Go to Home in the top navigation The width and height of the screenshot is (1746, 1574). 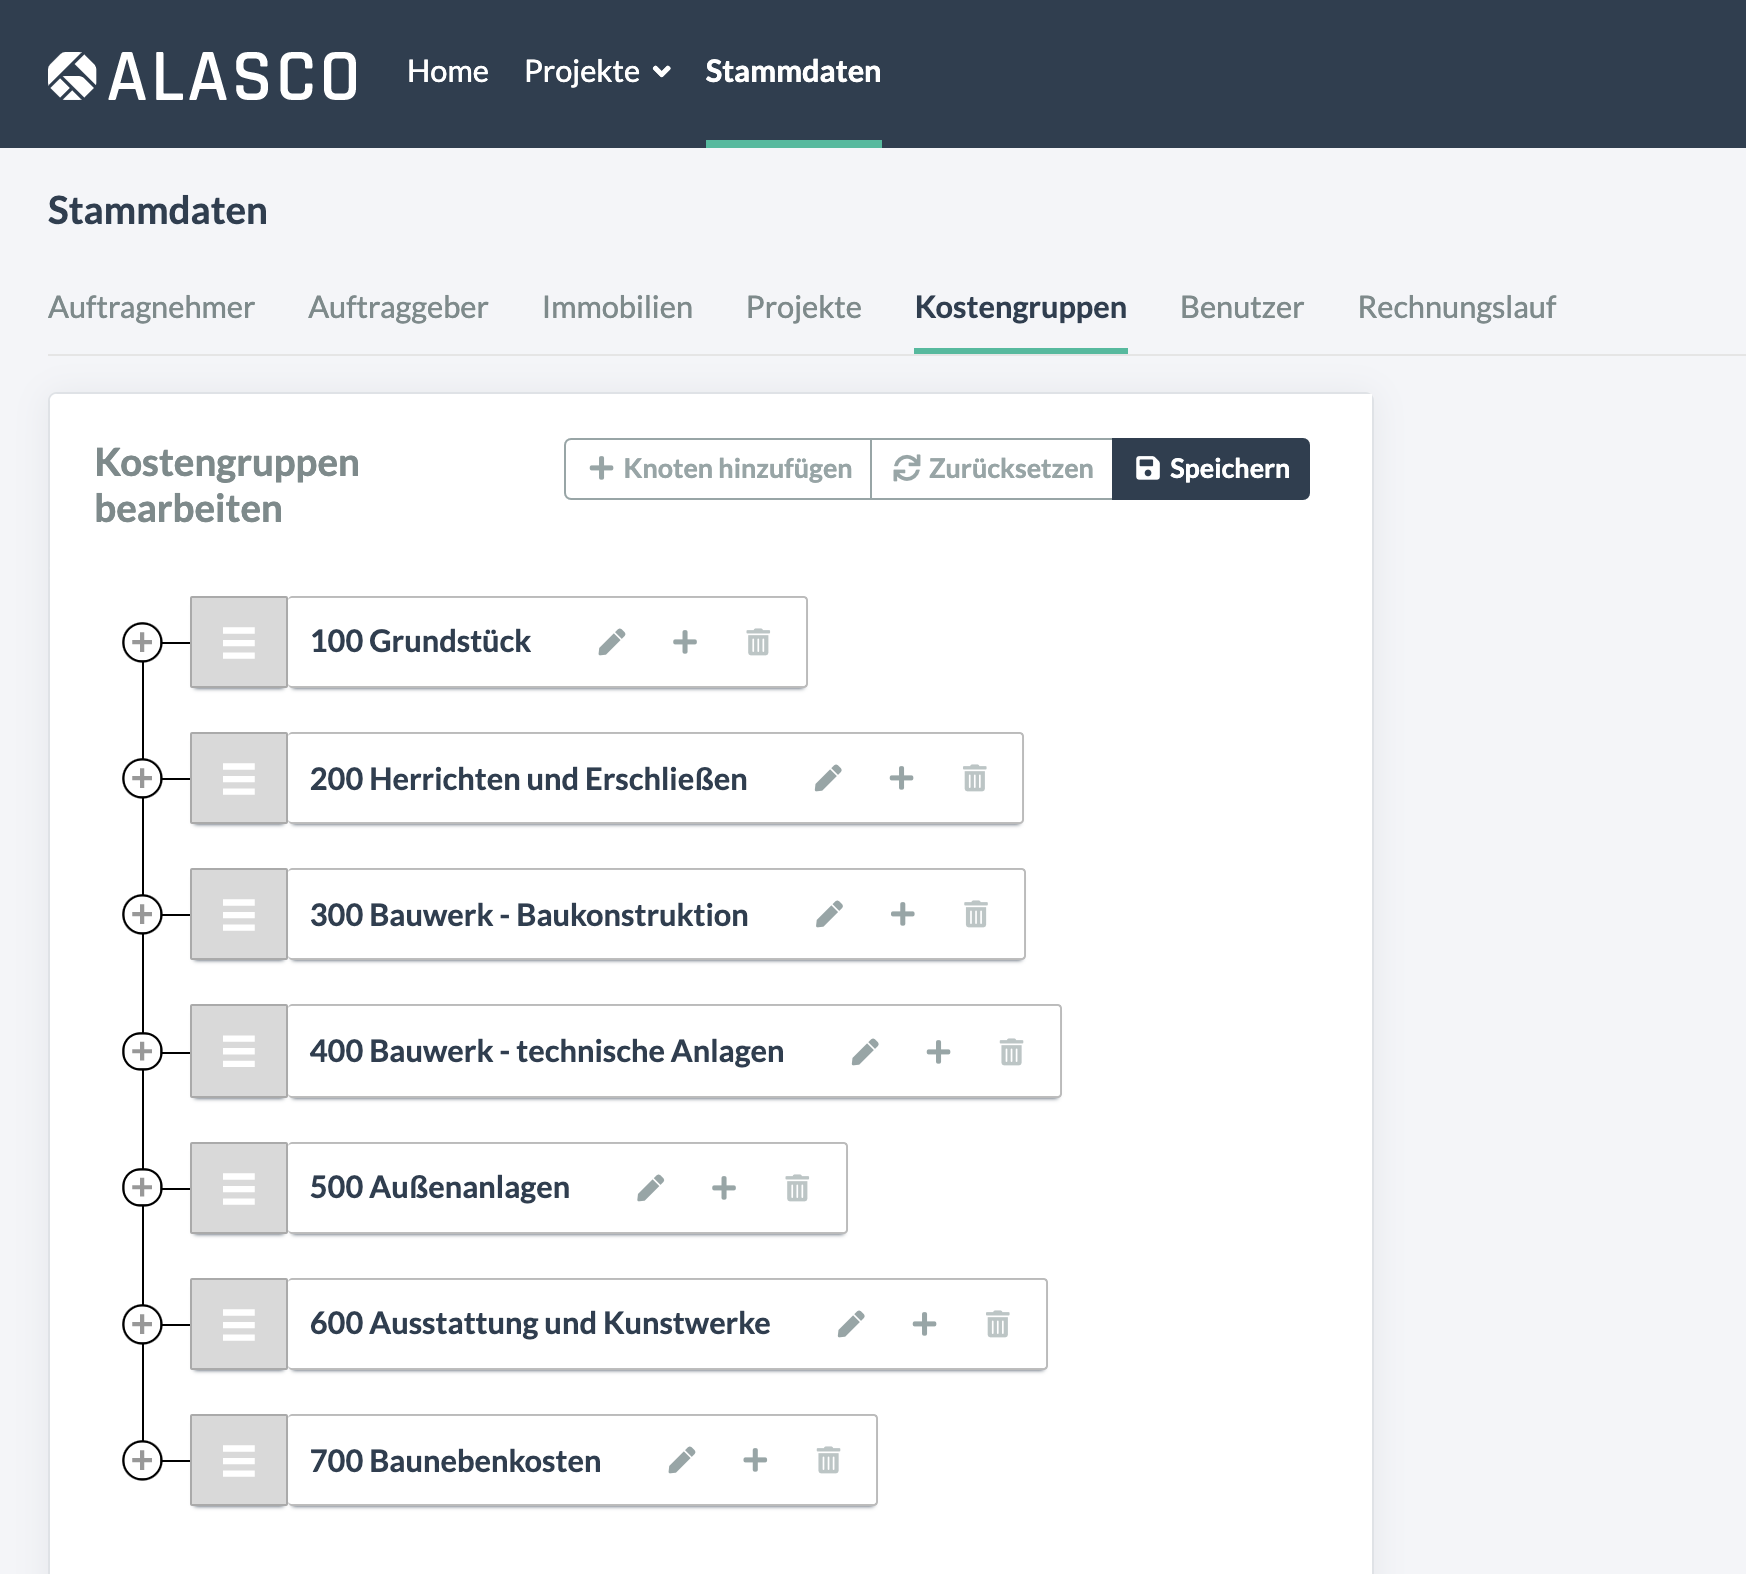click(x=448, y=72)
